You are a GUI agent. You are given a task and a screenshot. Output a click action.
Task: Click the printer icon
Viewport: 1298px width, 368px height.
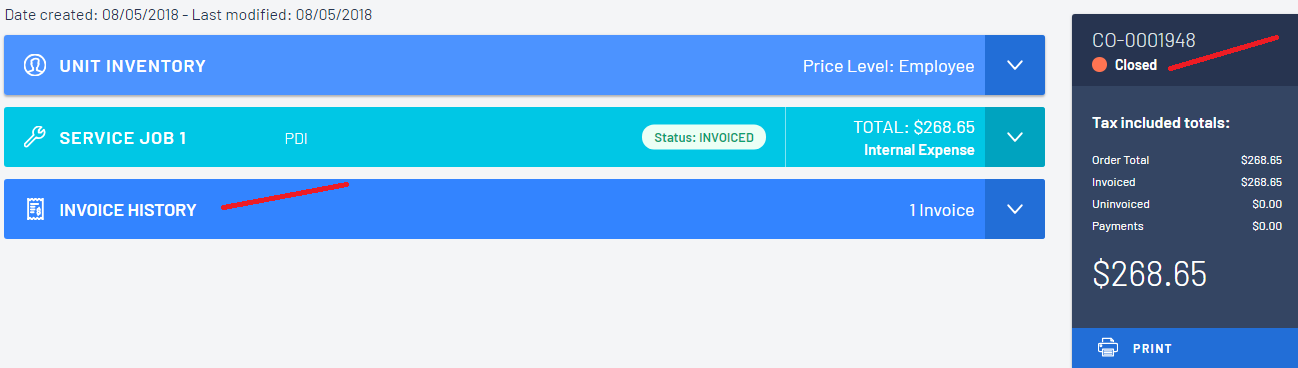1107,348
